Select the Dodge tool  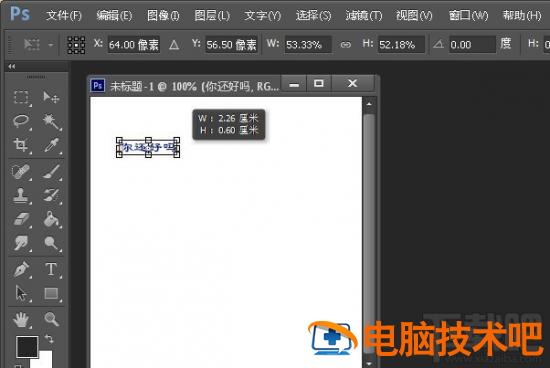51,243
